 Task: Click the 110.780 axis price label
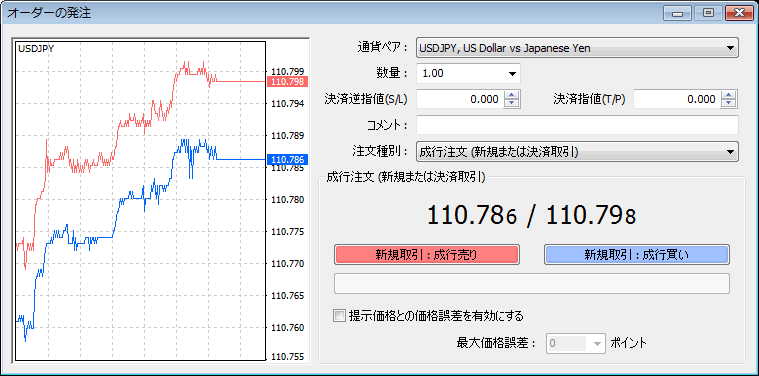(x=288, y=200)
